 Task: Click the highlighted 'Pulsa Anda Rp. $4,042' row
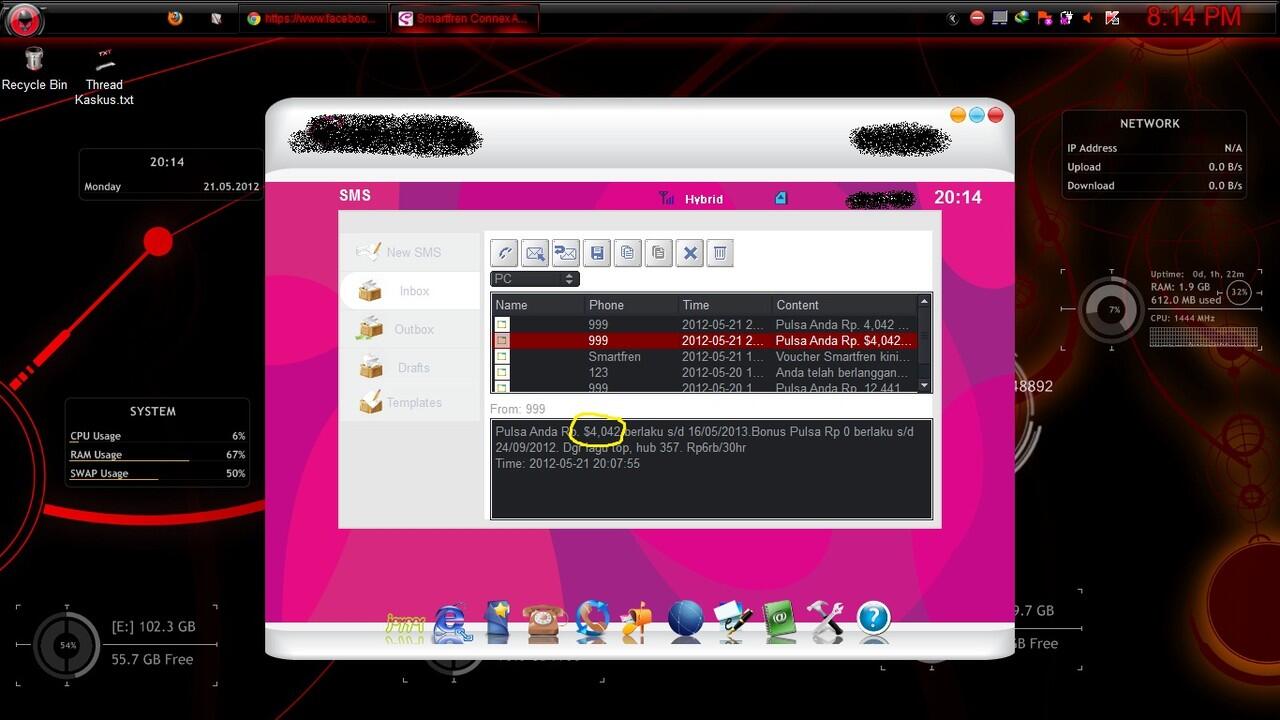(703, 340)
